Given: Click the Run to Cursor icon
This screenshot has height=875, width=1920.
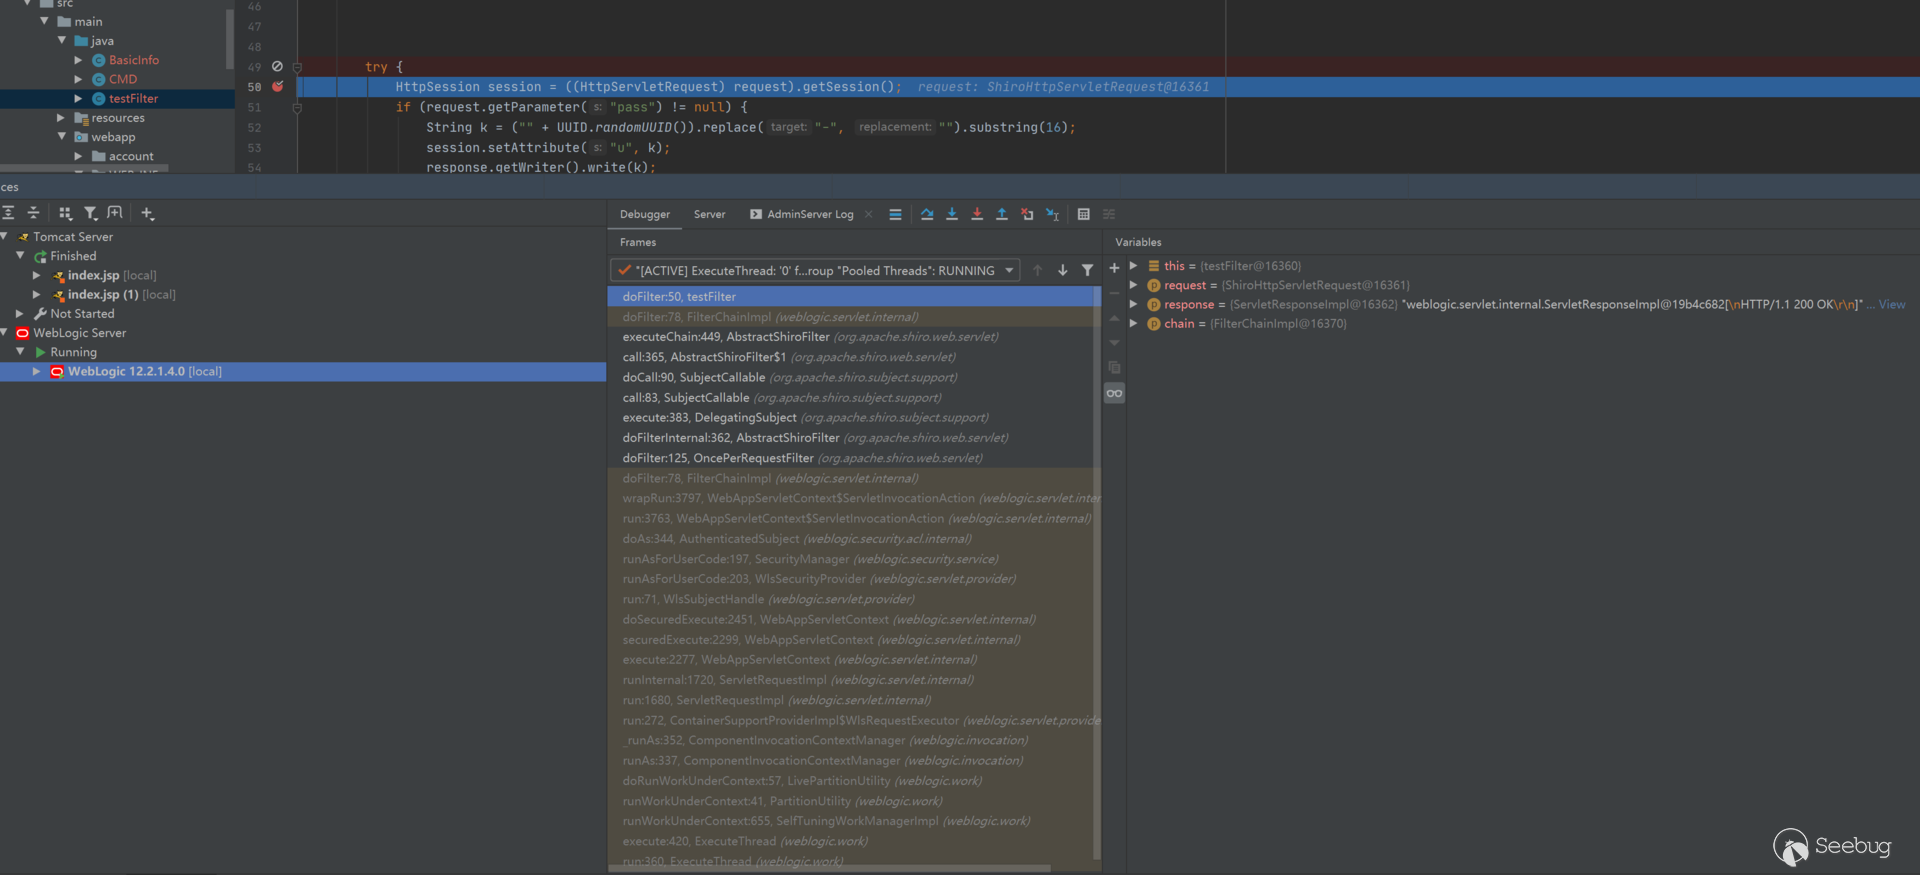Looking at the screenshot, I should (1052, 214).
